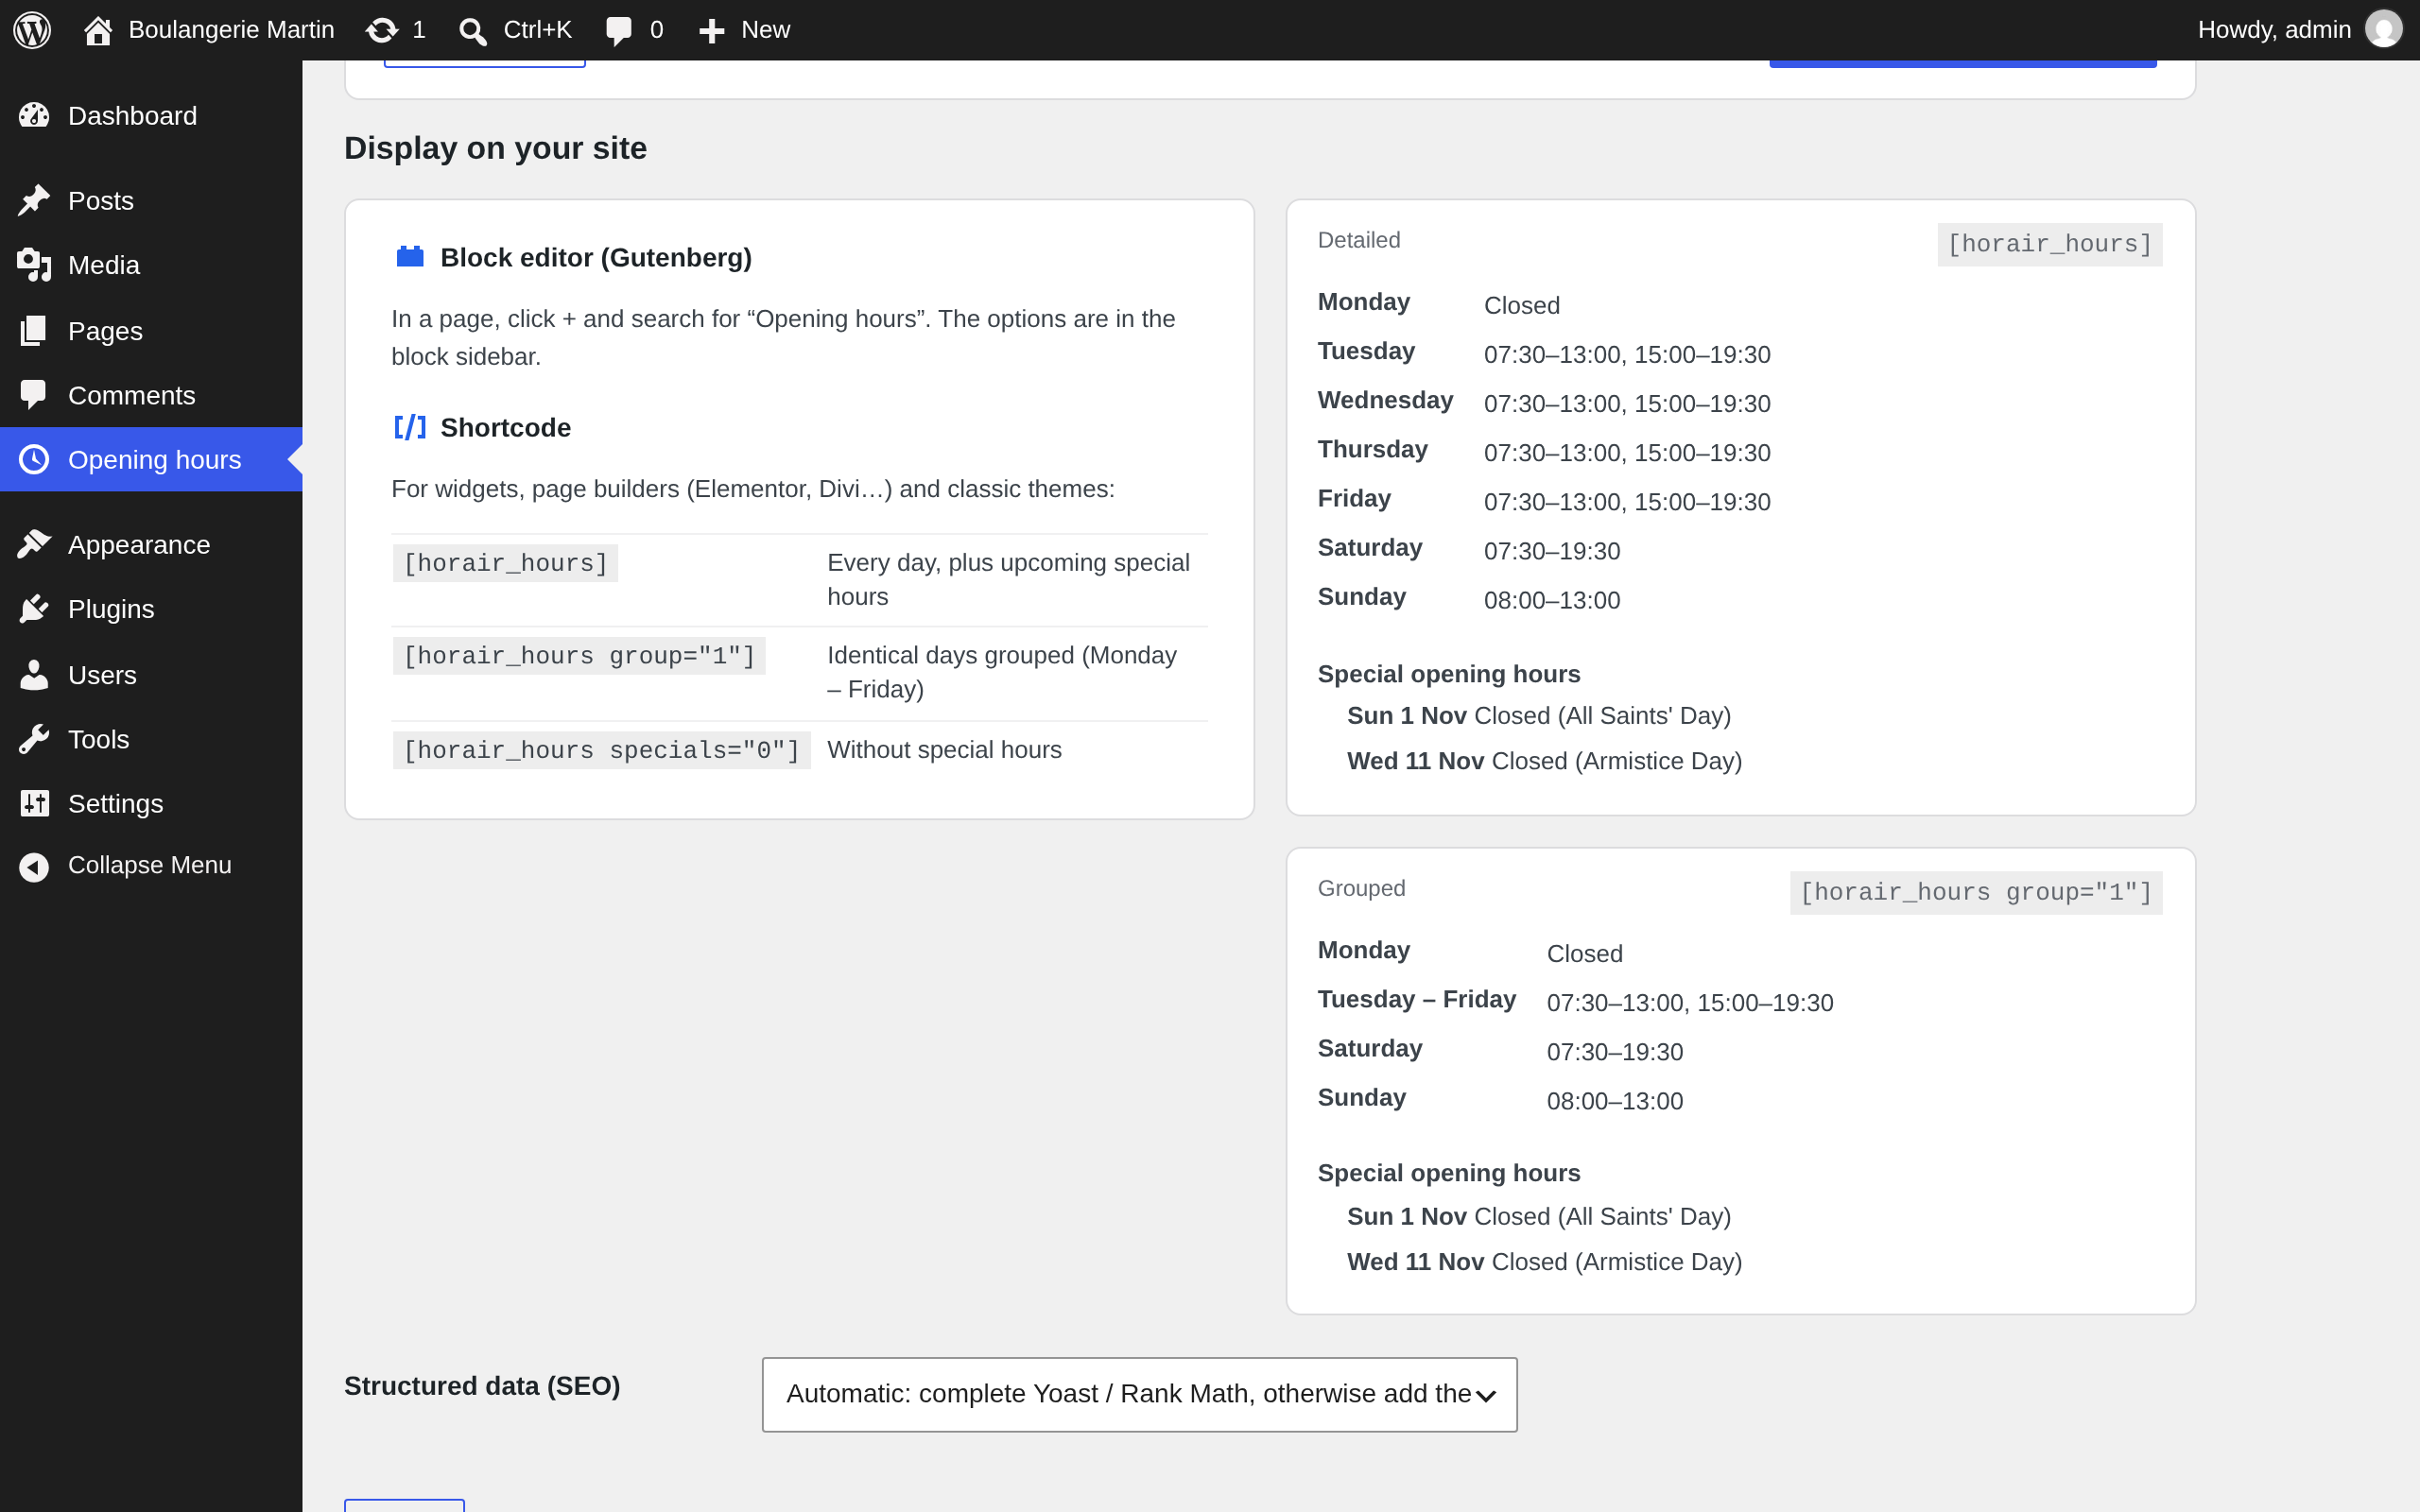Click the Boulangerie Martin site name link

(x=231, y=30)
